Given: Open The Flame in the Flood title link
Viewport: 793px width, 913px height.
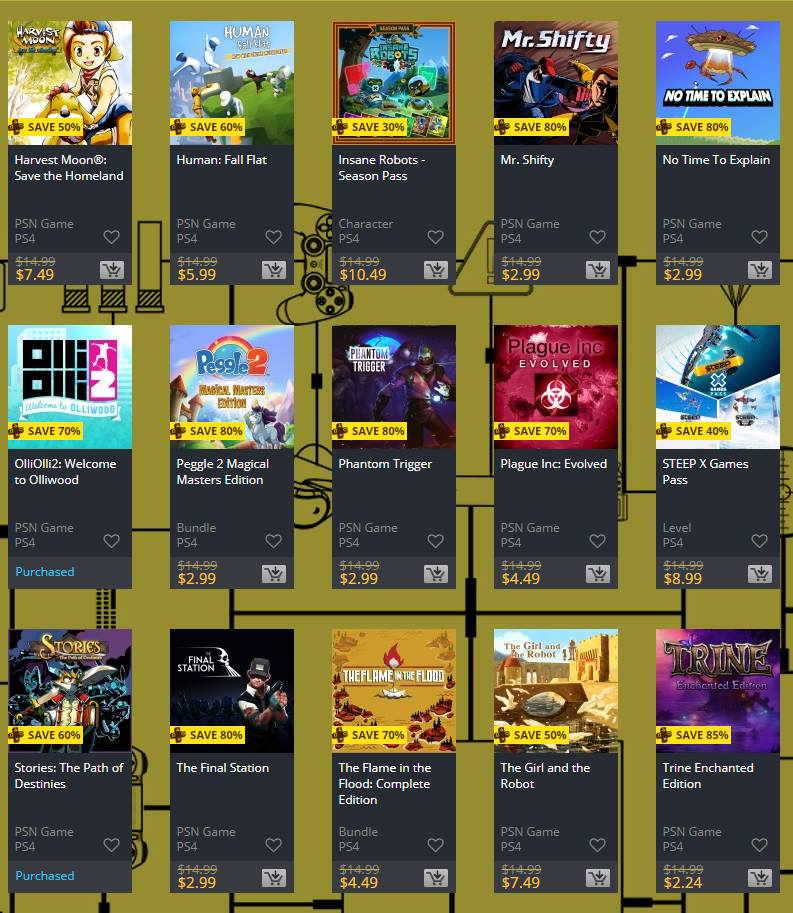Looking at the screenshot, I should [x=384, y=784].
